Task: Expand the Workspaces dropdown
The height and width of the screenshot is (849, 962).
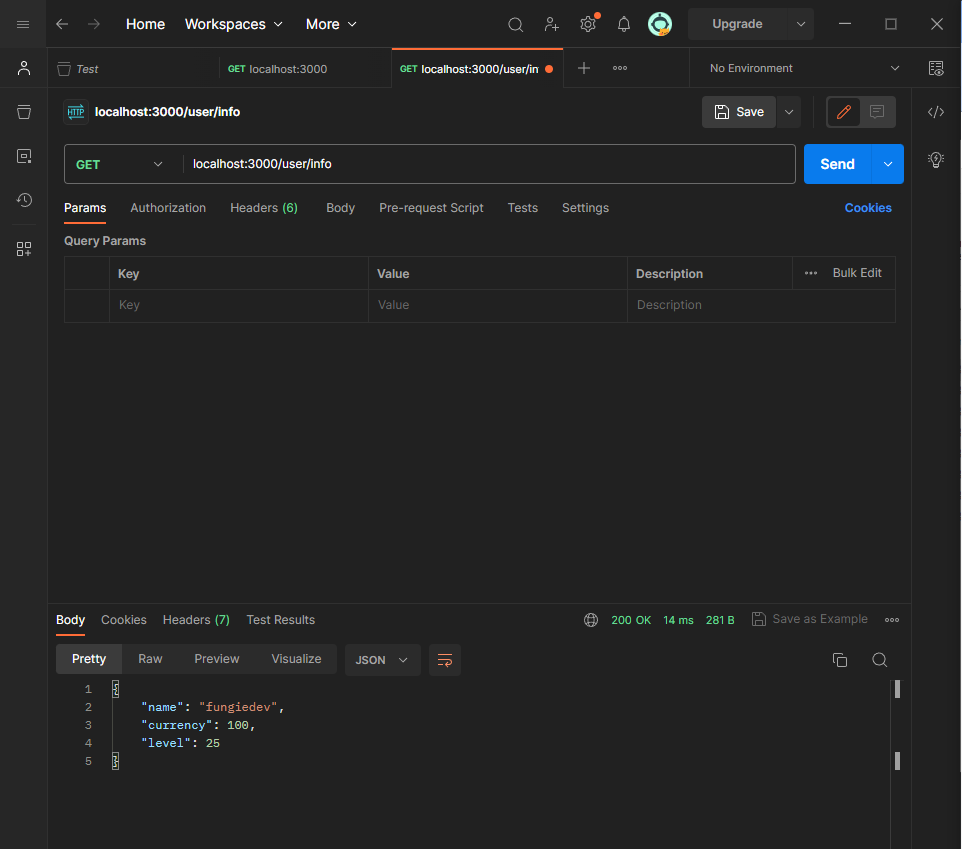Action: [234, 24]
